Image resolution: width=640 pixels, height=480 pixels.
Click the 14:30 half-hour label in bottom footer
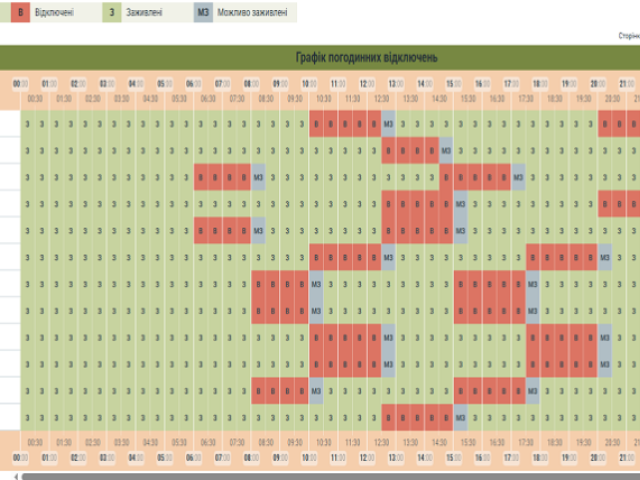point(439,441)
